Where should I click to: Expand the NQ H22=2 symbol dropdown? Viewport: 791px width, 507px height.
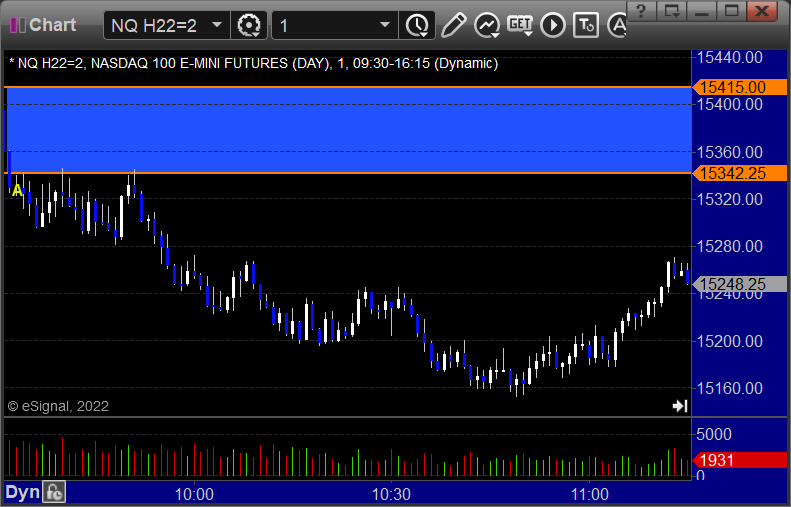coord(217,25)
